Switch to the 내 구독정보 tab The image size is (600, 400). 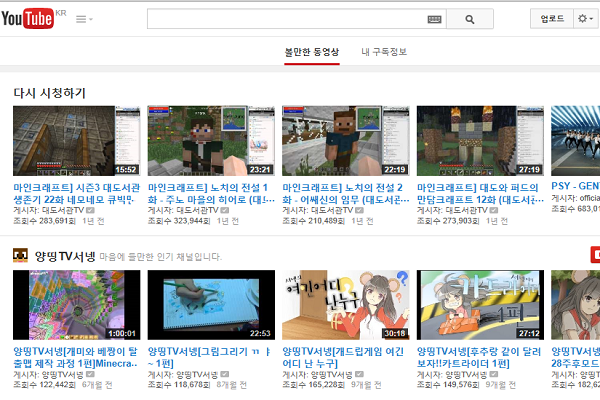pos(384,52)
